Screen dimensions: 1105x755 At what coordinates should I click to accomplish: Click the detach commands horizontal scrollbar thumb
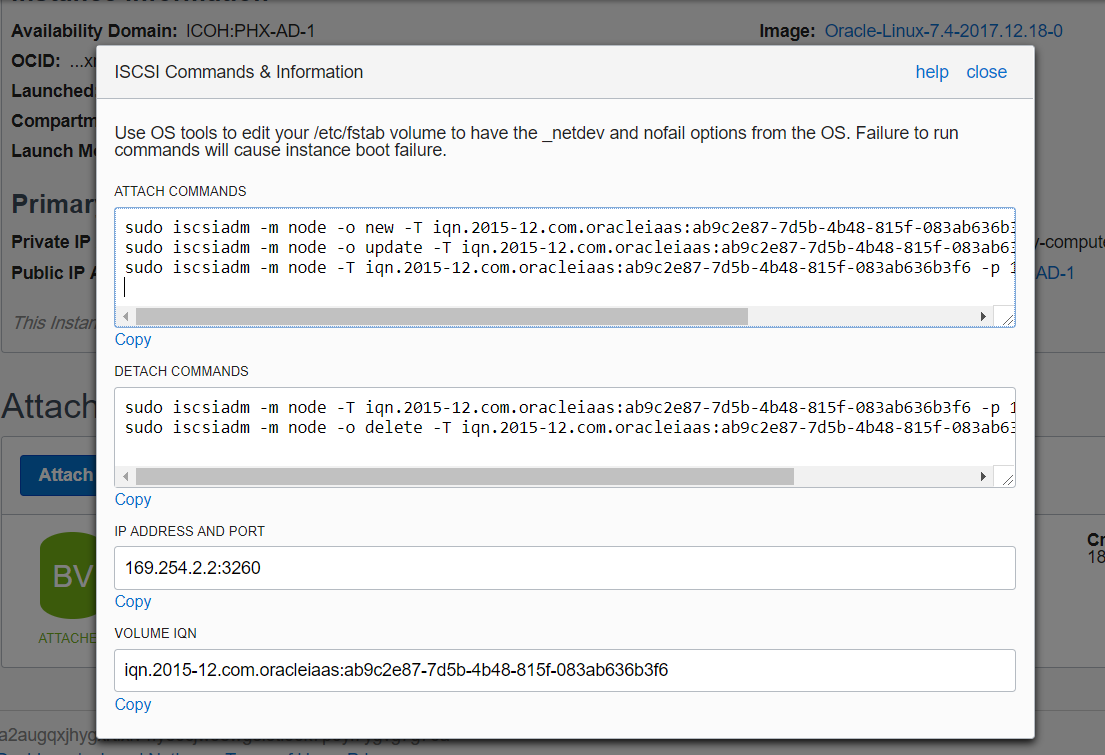click(465, 477)
